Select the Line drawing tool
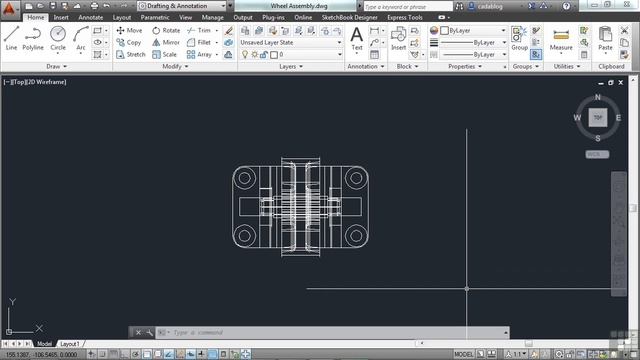 [x=11, y=38]
